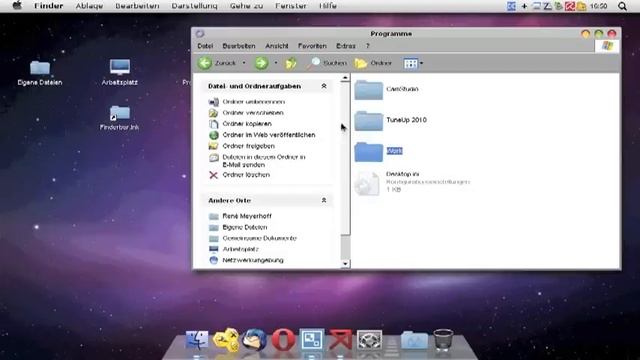
Task: Toggle the Ordner folders view button
Action: [373, 63]
